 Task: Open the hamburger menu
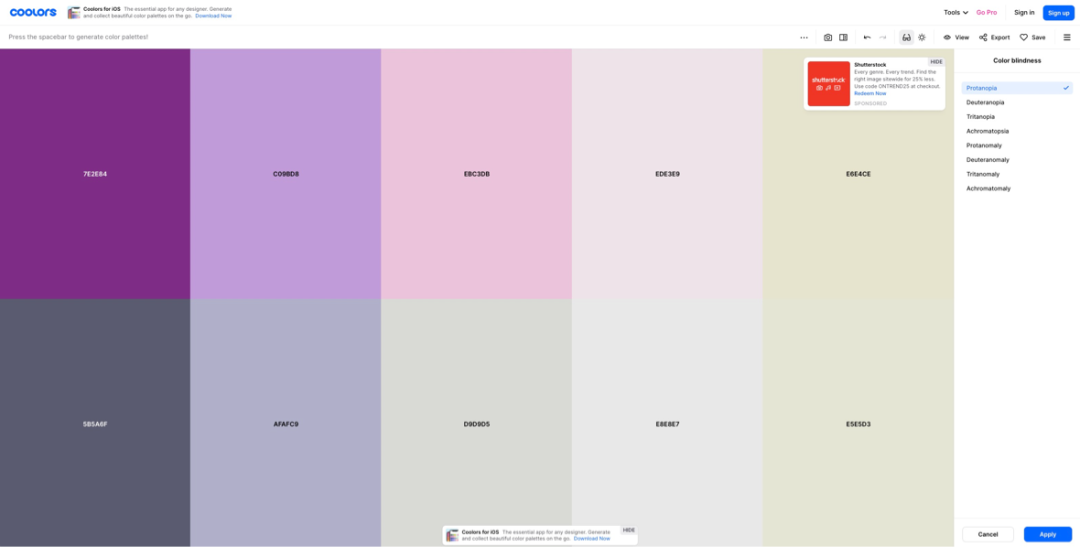(x=1067, y=37)
